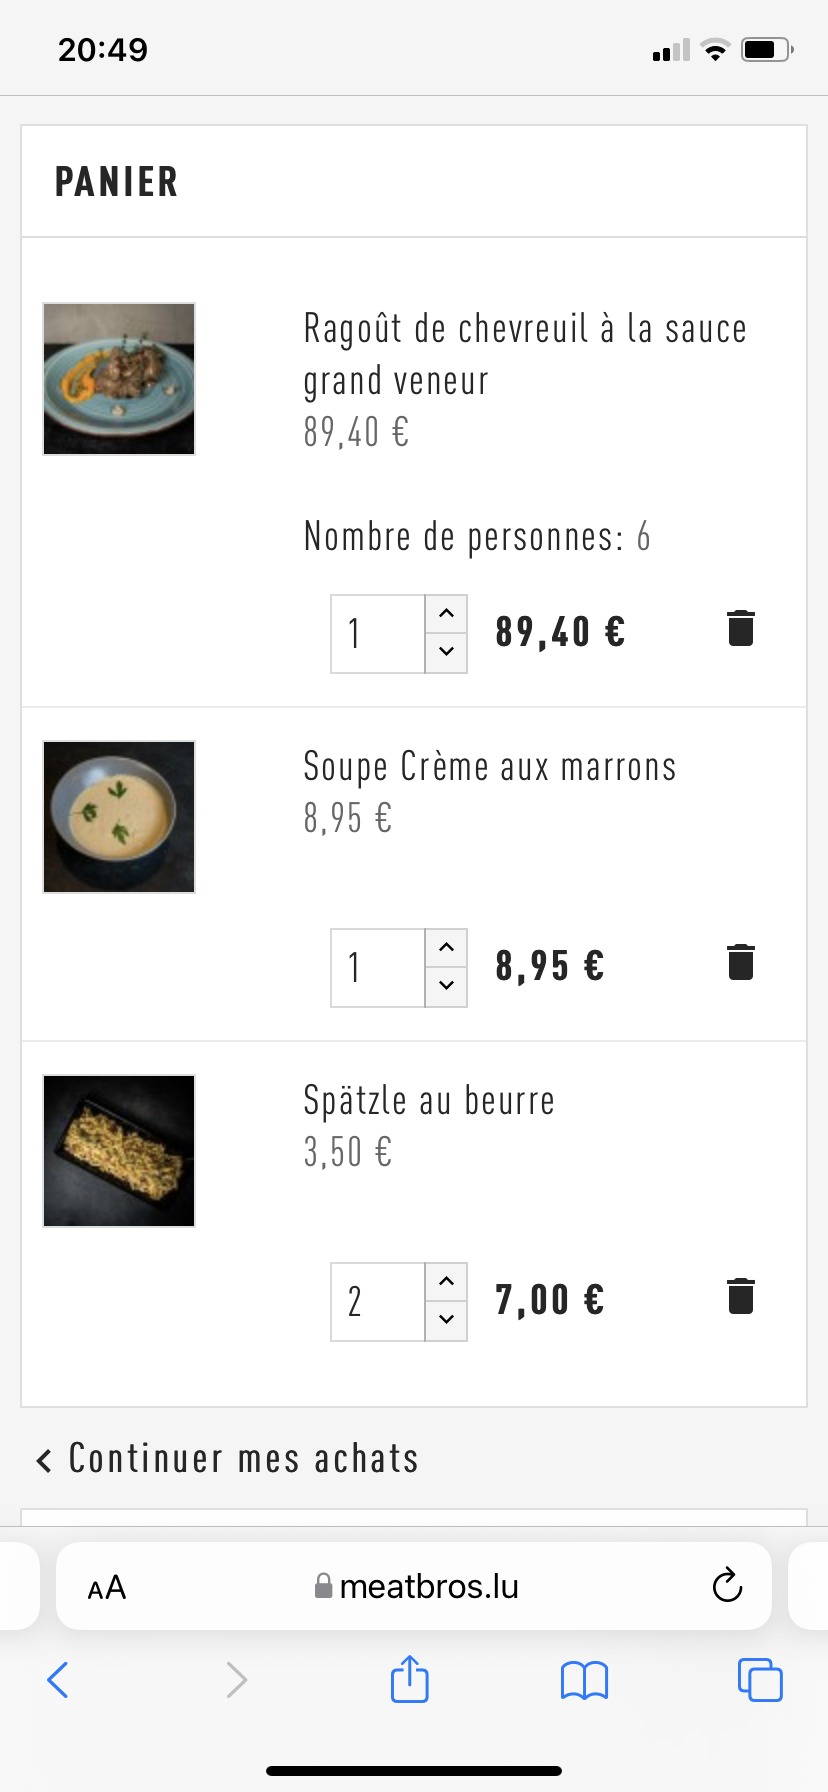
Task: Decrease Soupe Crème aux marrons quantity
Action: [447, 986]
